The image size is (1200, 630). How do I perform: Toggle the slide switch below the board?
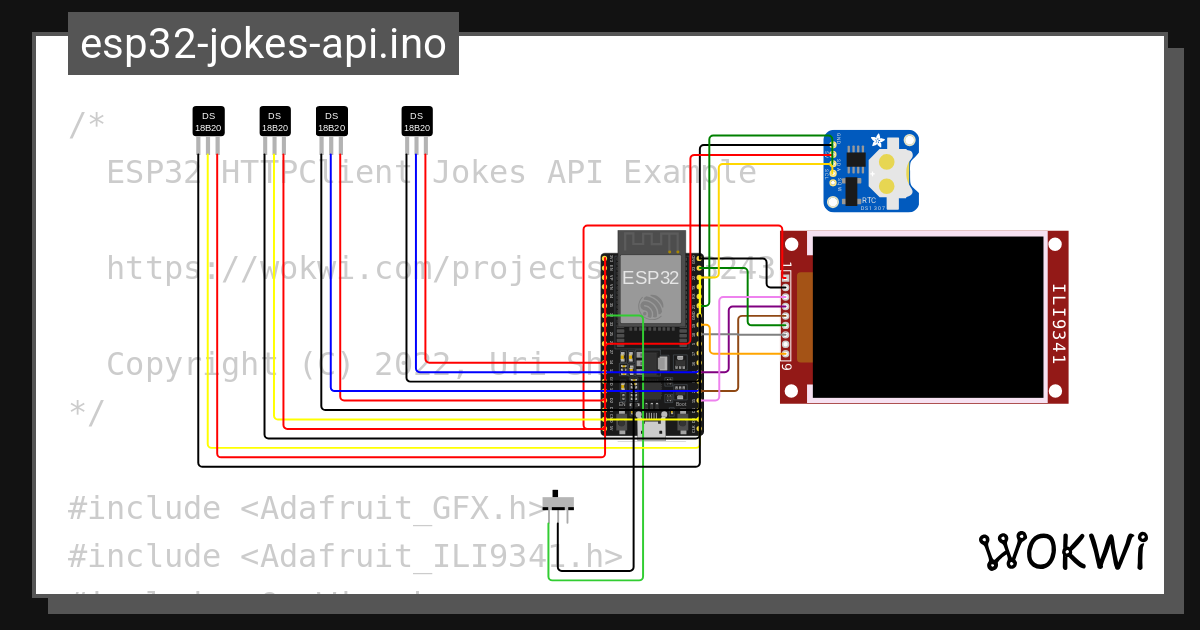559,504
